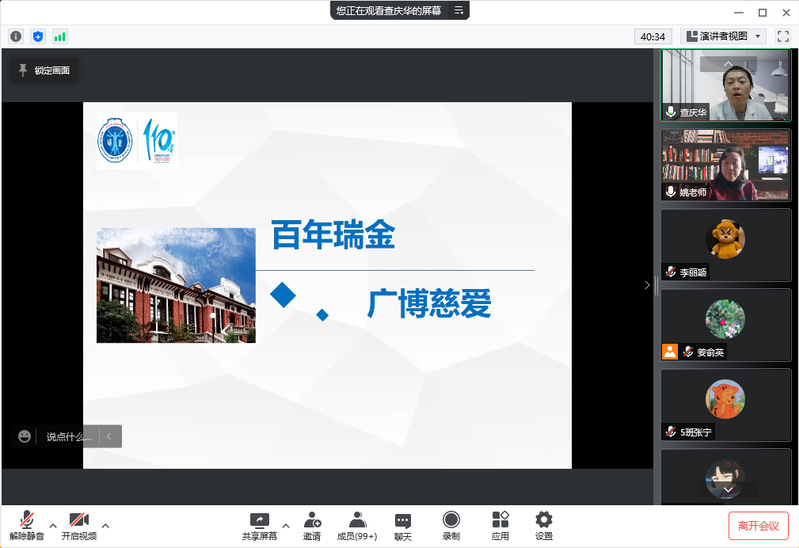Expand video options arrow next to camera

(x=105, y=525)
